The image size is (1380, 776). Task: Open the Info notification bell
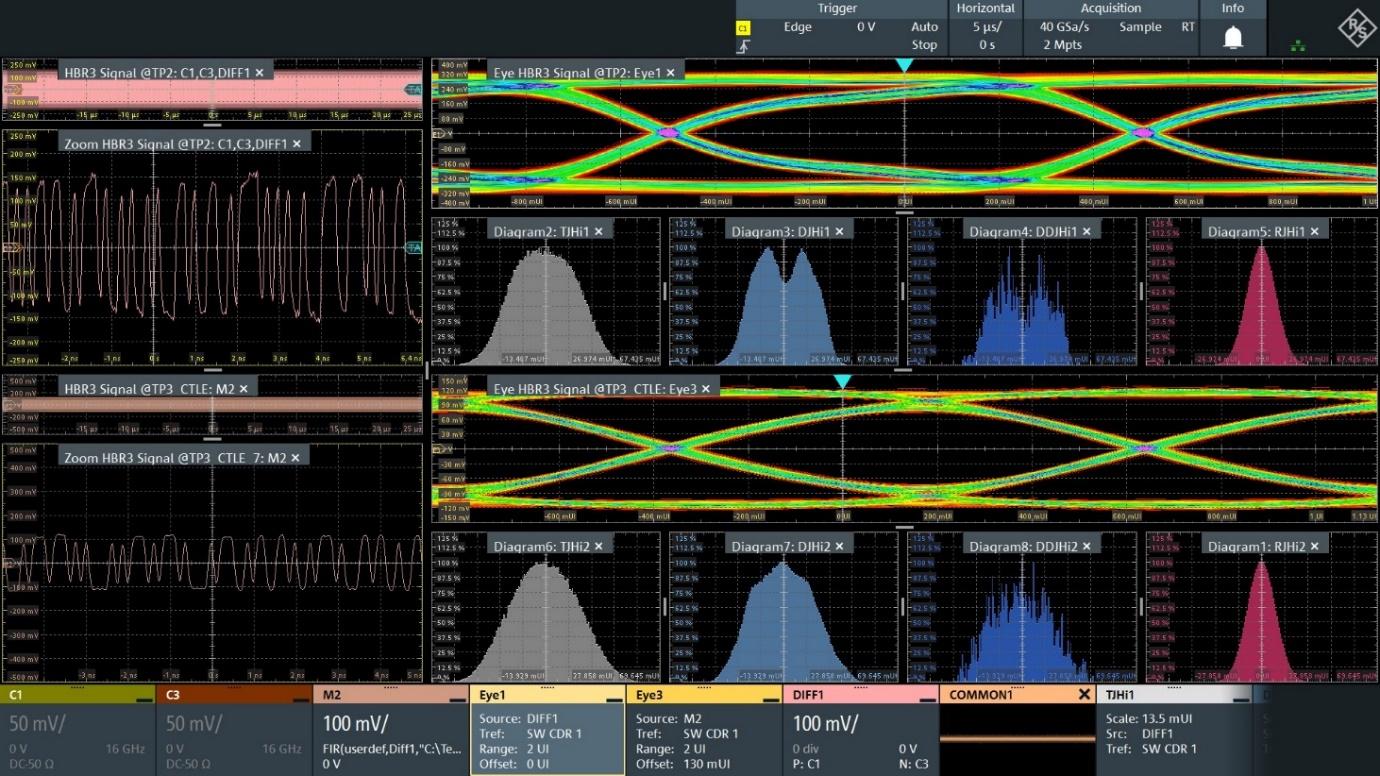tap(1233, 37)
